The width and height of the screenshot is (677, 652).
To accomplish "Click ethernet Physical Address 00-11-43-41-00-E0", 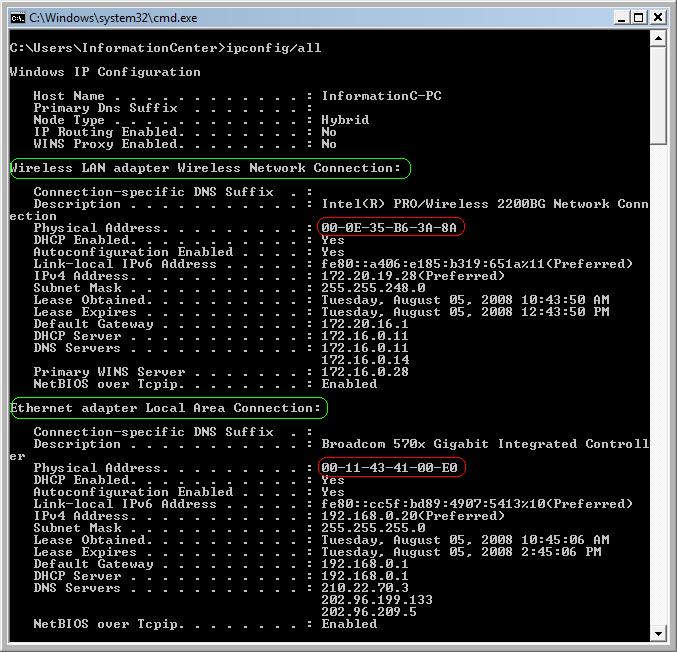I will (x=391, y=468).
